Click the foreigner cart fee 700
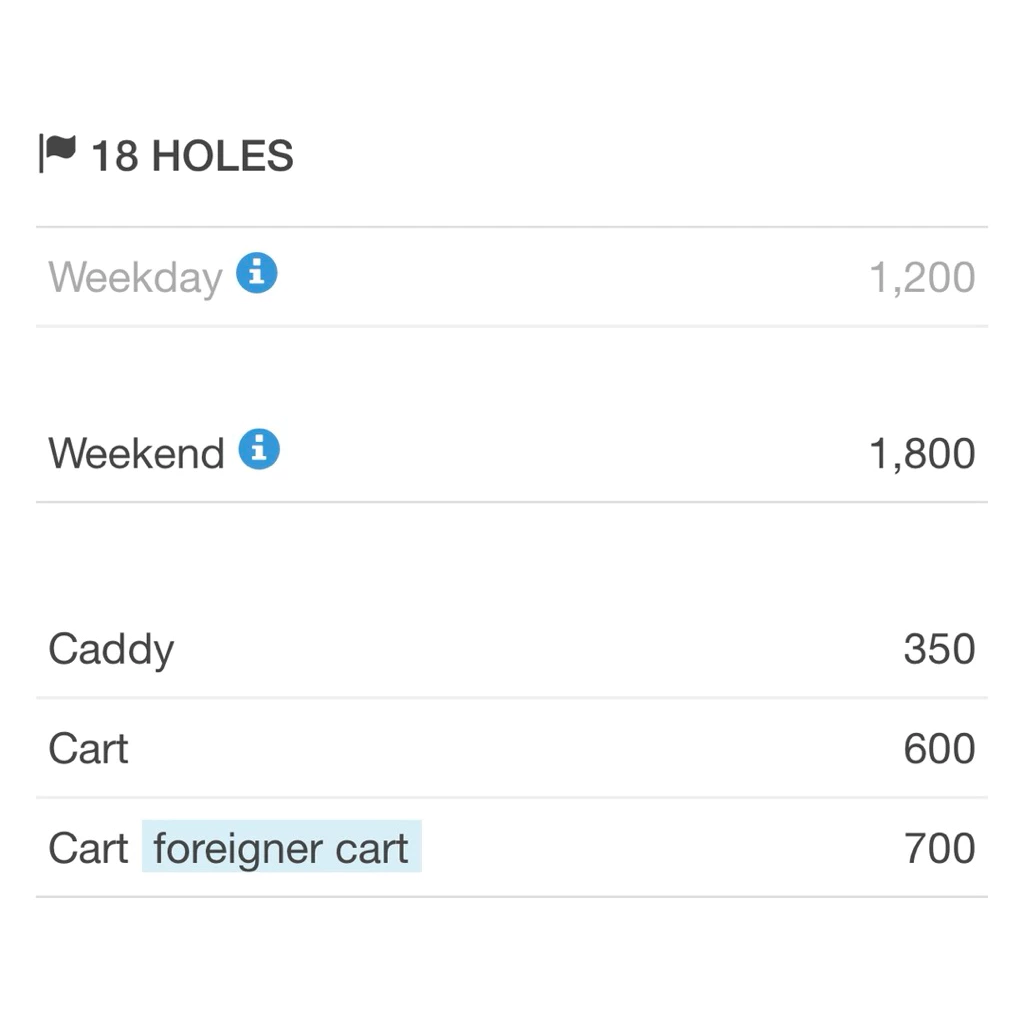The height and width of the screenshot is (1024, 1024). (940, 848)
